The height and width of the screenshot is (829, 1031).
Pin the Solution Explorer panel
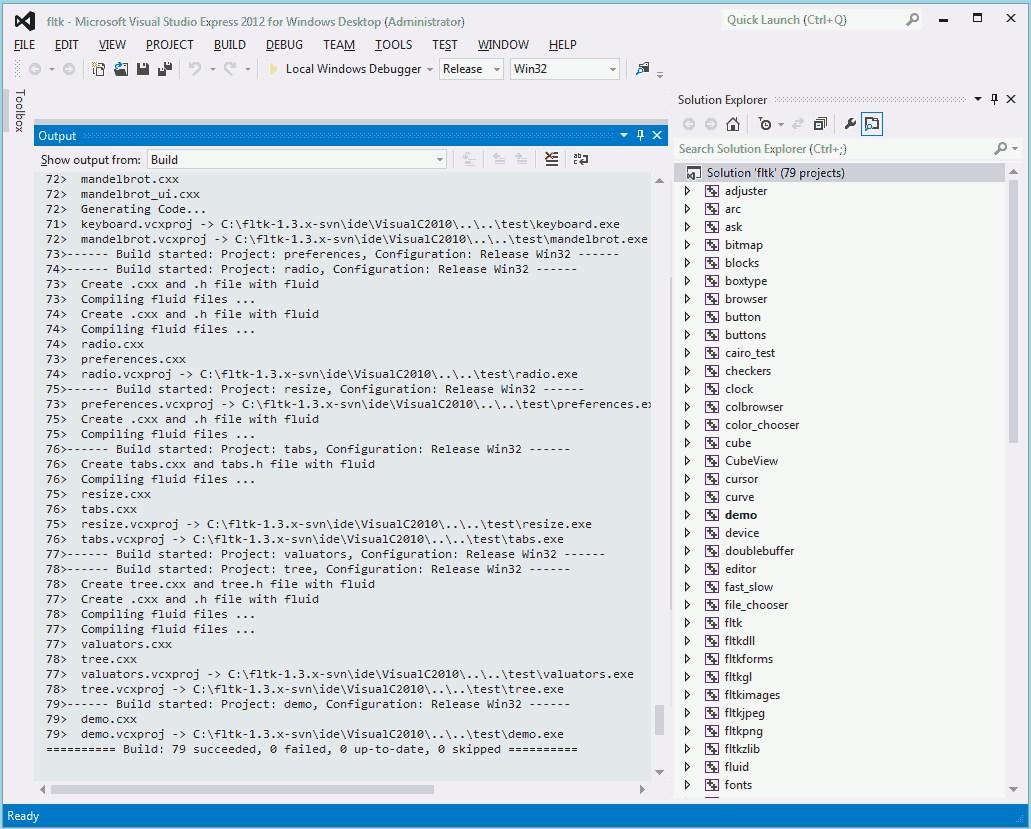tap(994, 99)
